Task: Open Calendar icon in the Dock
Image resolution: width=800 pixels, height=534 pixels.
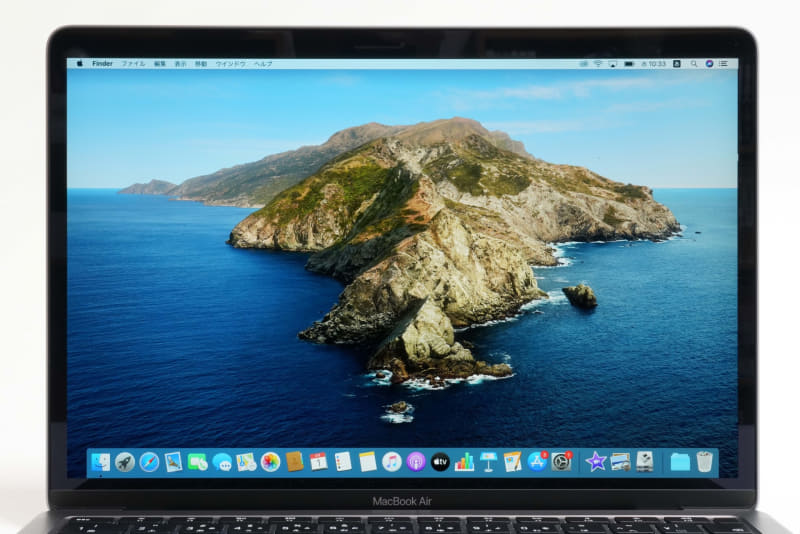Action: point(319,462)
